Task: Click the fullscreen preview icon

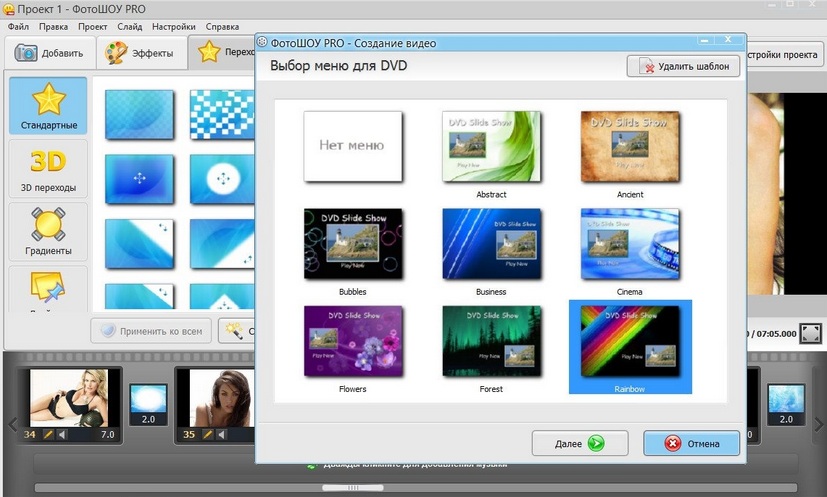Action: point(811,333)
